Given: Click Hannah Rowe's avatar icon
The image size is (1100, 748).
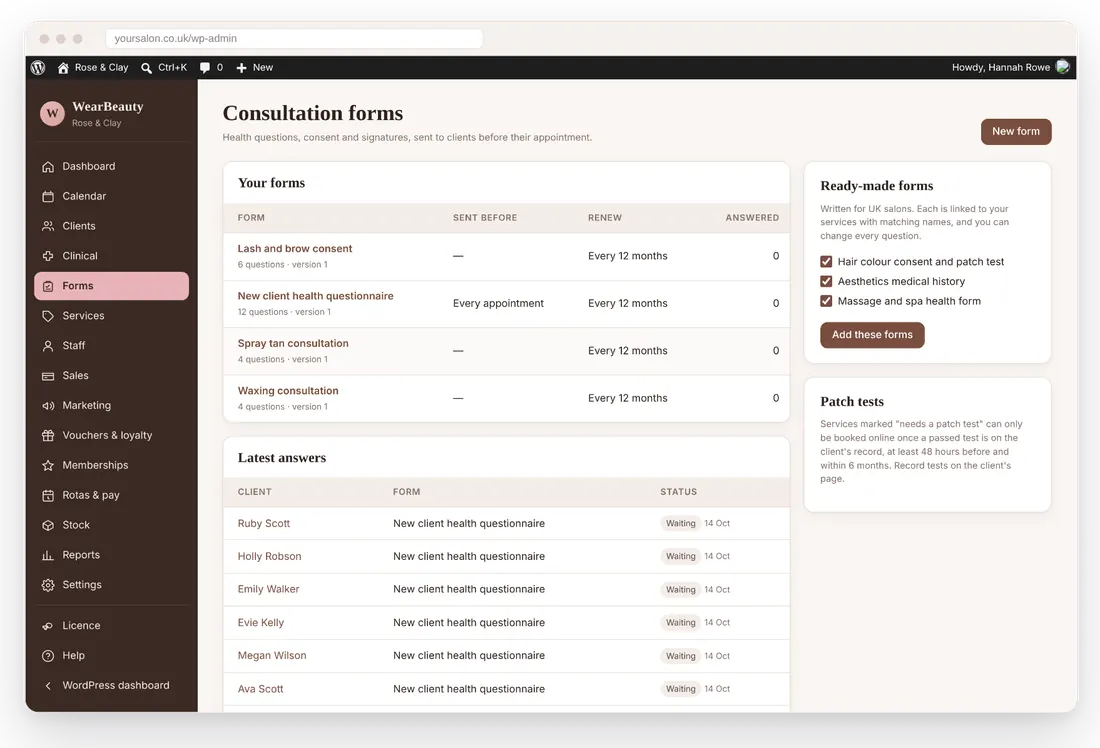Looking at the screenshot, I should coord(1063,67).
